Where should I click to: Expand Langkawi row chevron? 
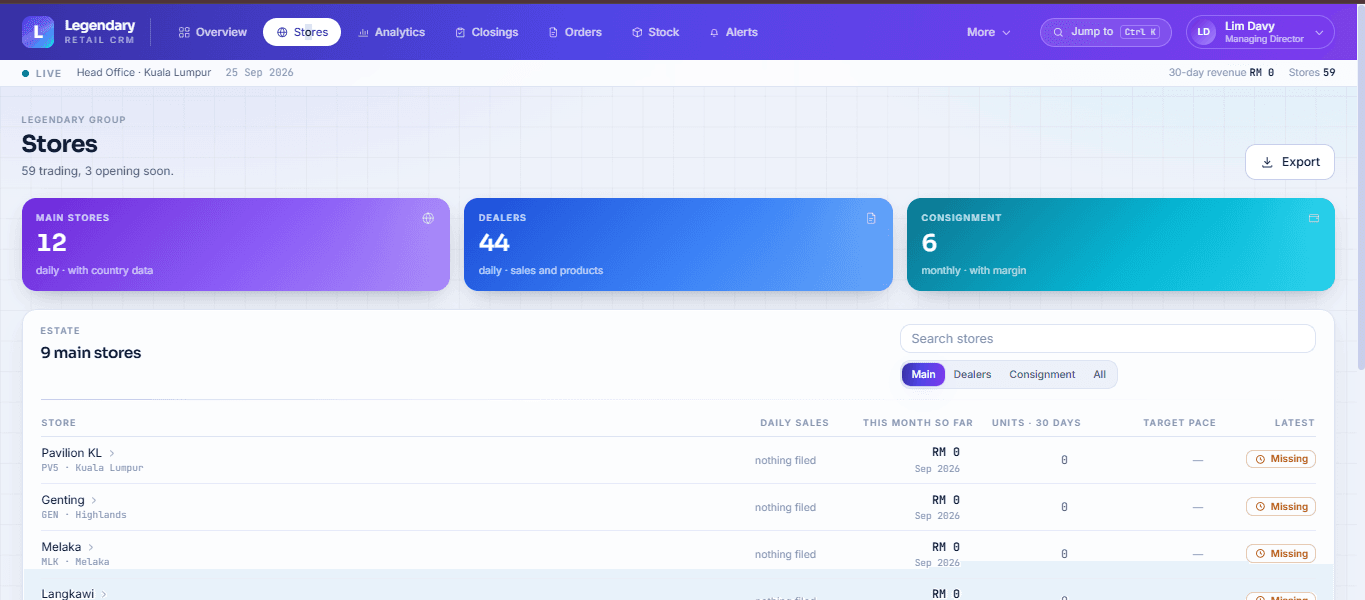[104, 594]
